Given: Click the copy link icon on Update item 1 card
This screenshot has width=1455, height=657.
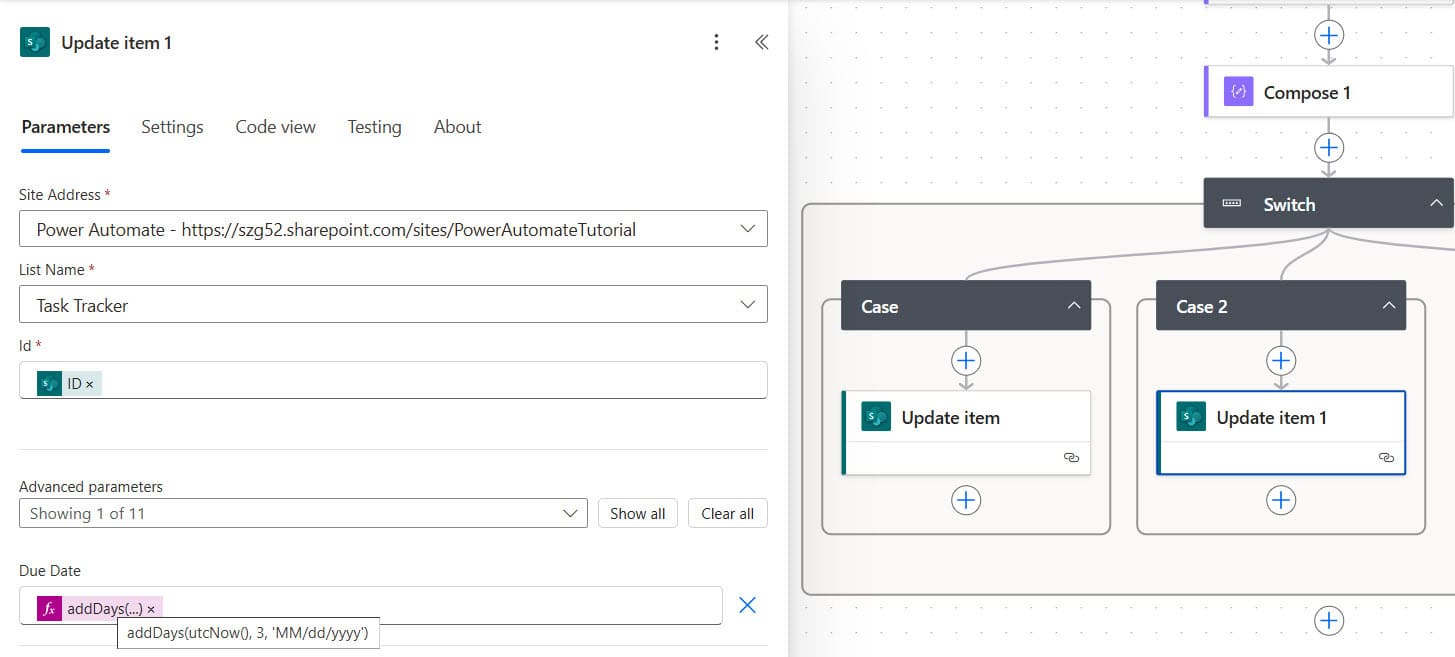Looking at the screenshot, I should 1386,457.
